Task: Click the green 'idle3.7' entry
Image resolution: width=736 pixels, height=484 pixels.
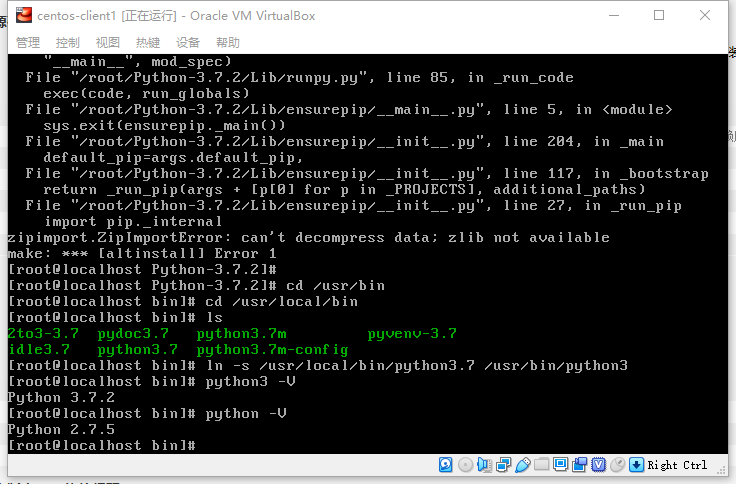Action: pos(39,350)
